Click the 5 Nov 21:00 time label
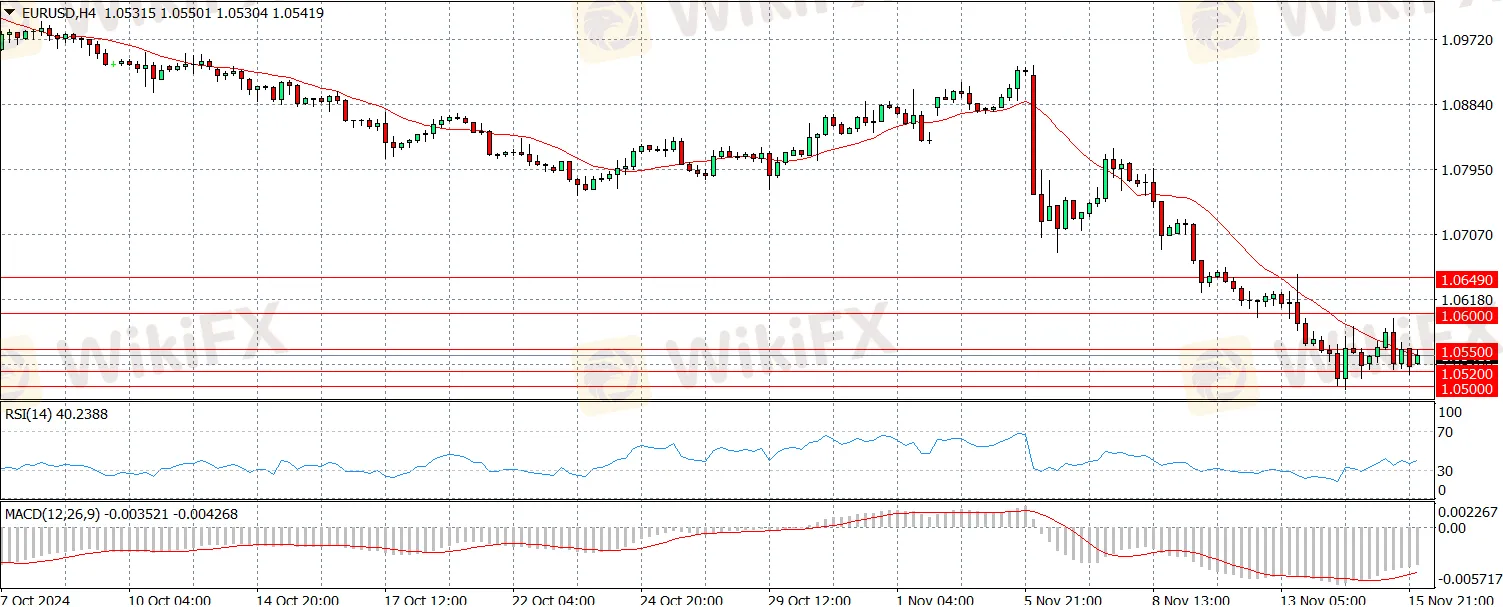This screenshot has height=607, width=1503. pyautogui.click(x=1065, y=600)
